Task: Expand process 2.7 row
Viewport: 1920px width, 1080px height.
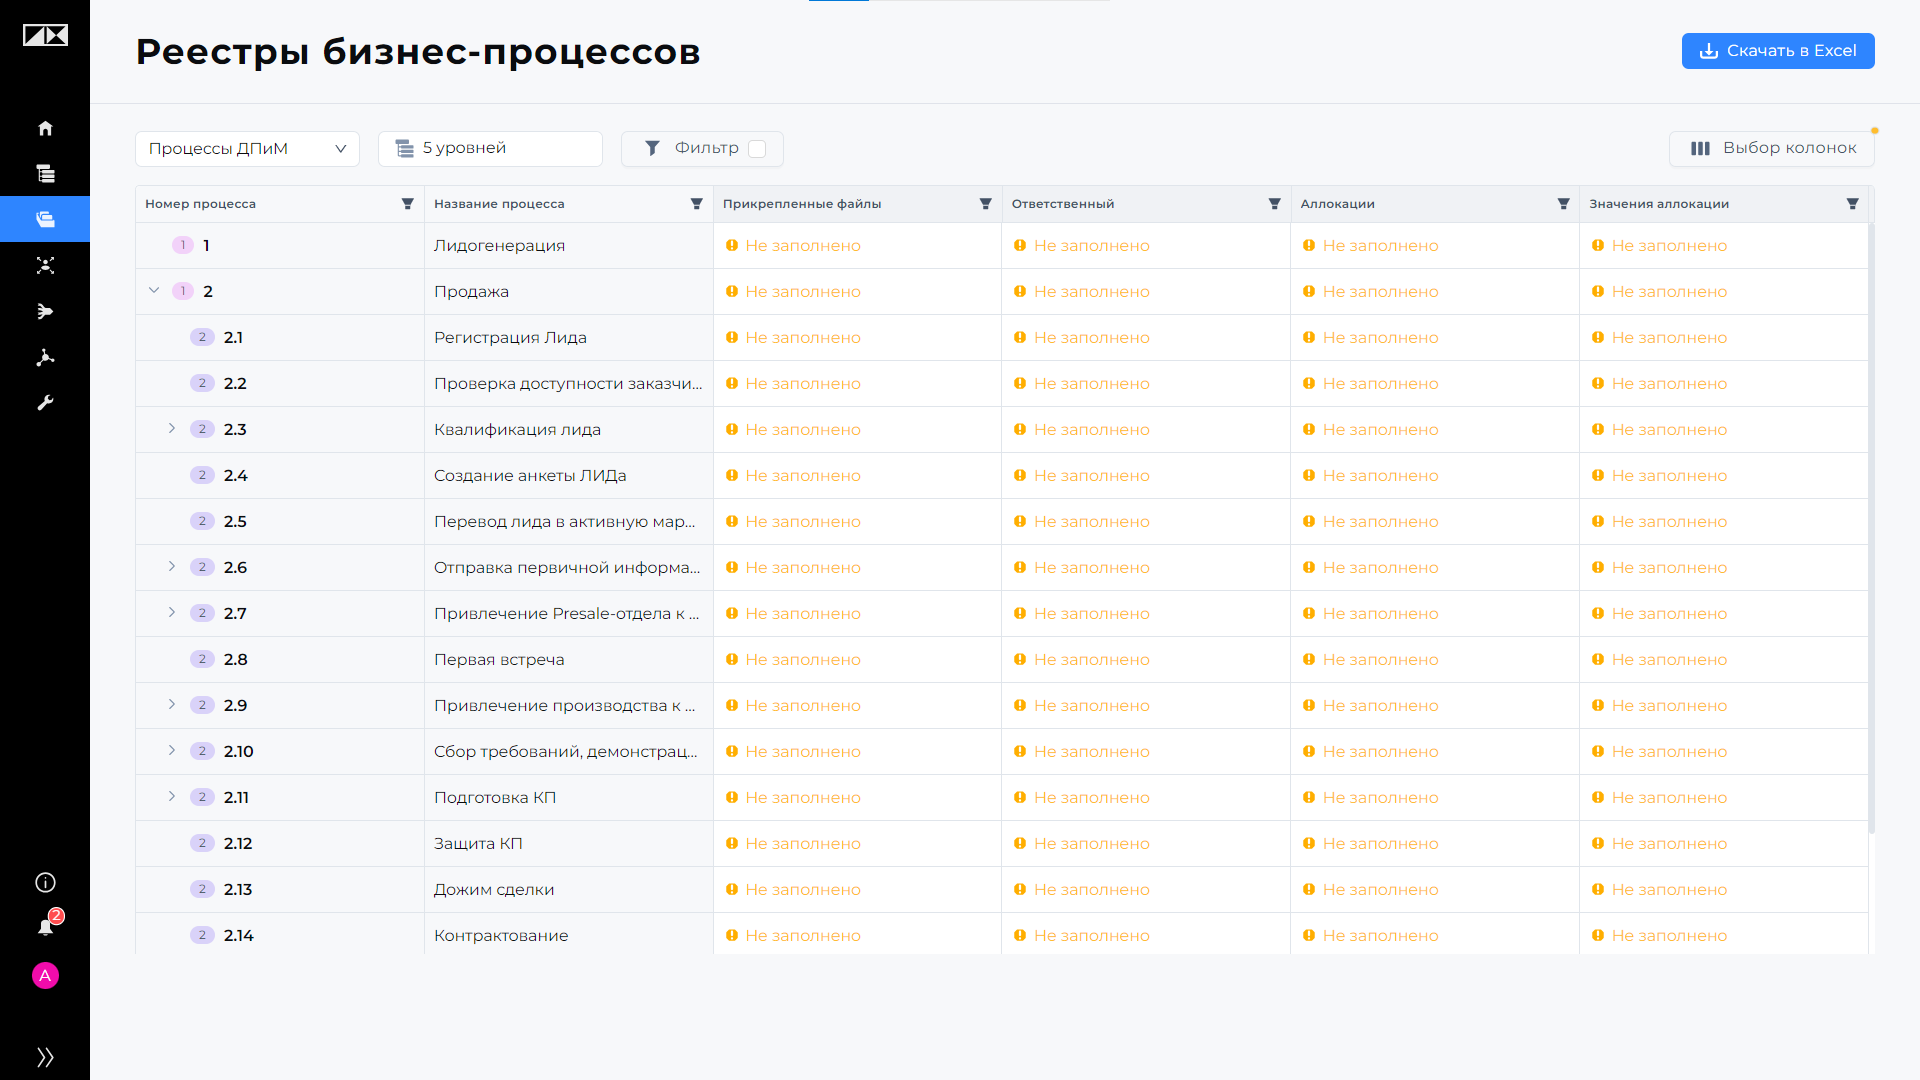Action: click(x=172, y=613)
